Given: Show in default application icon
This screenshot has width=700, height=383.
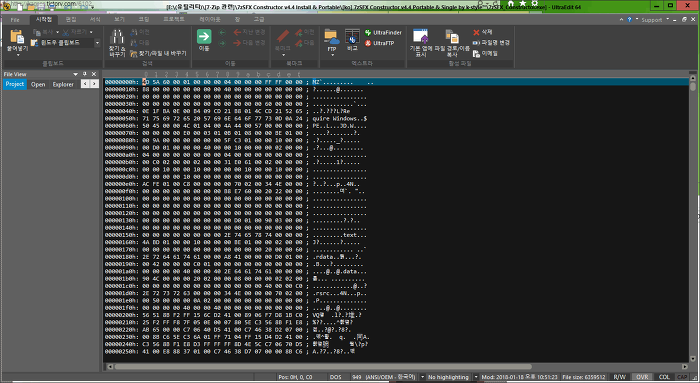Looking at the screenshot, I should click(x=421, y=37).
